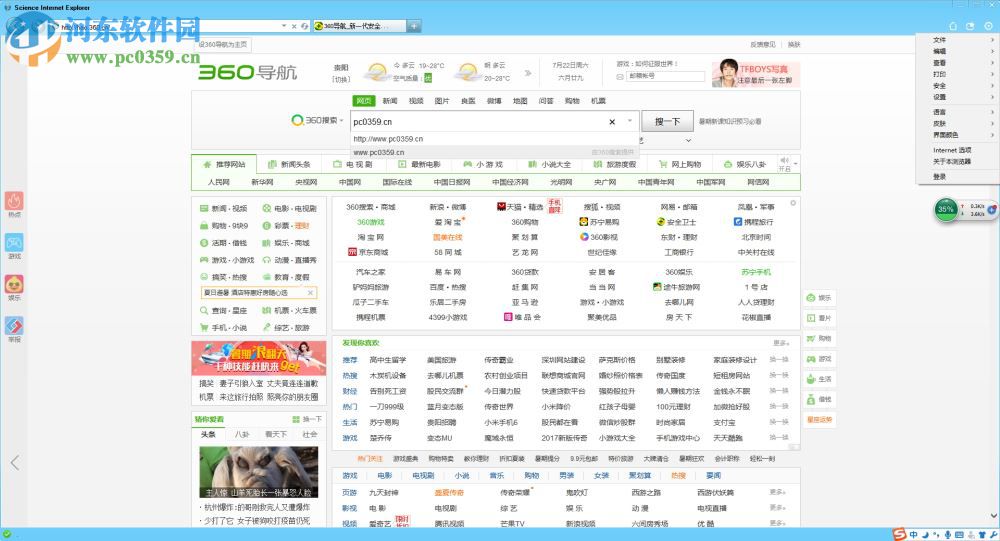Switch search type to 视频

416,101
